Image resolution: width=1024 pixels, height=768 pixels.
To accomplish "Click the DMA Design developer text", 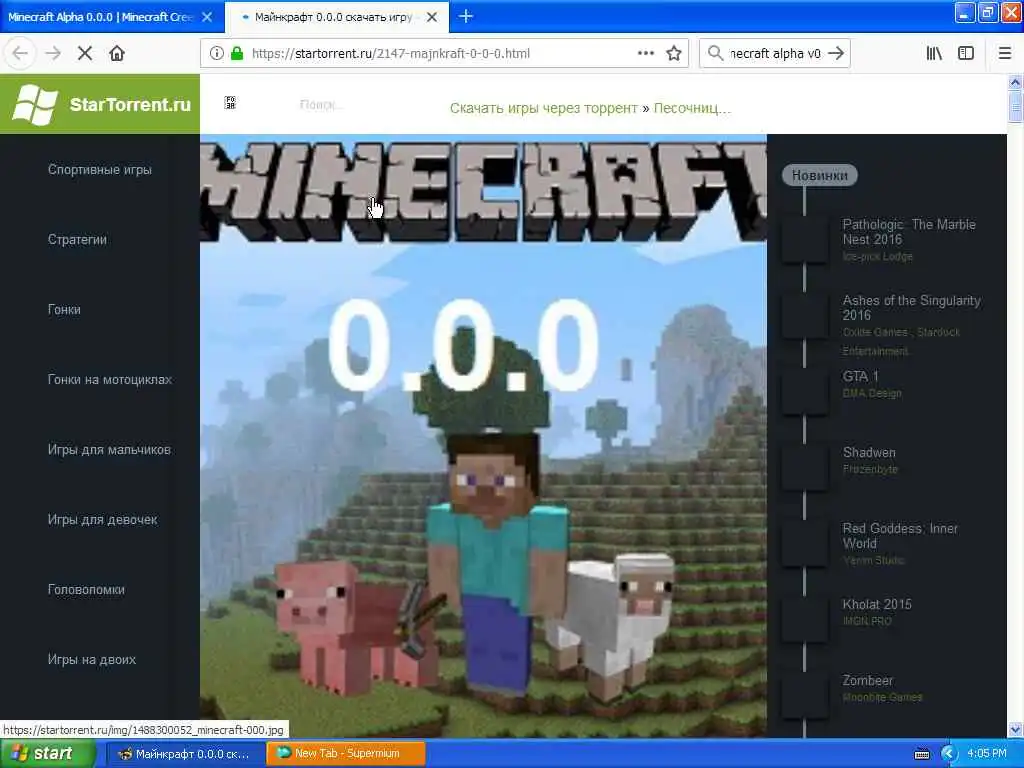I will pyautogui.click(x=872, y=393).
